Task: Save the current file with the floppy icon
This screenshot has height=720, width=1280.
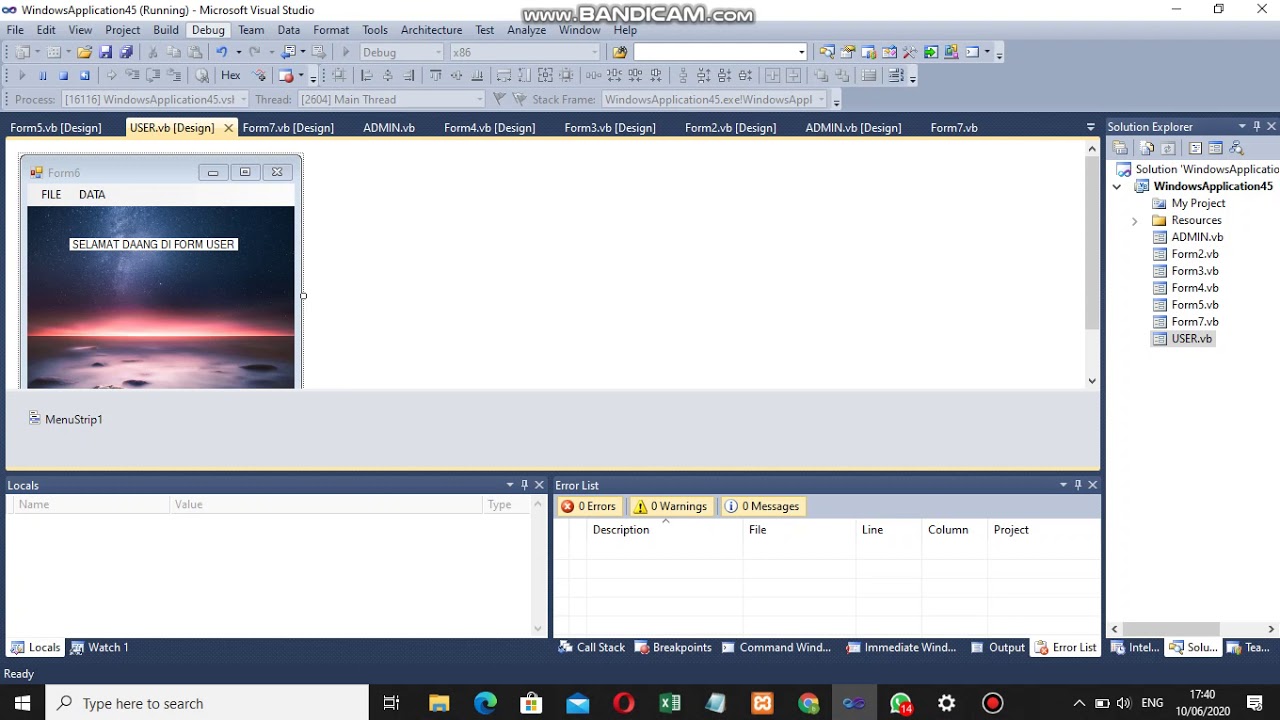Action: 105,52
